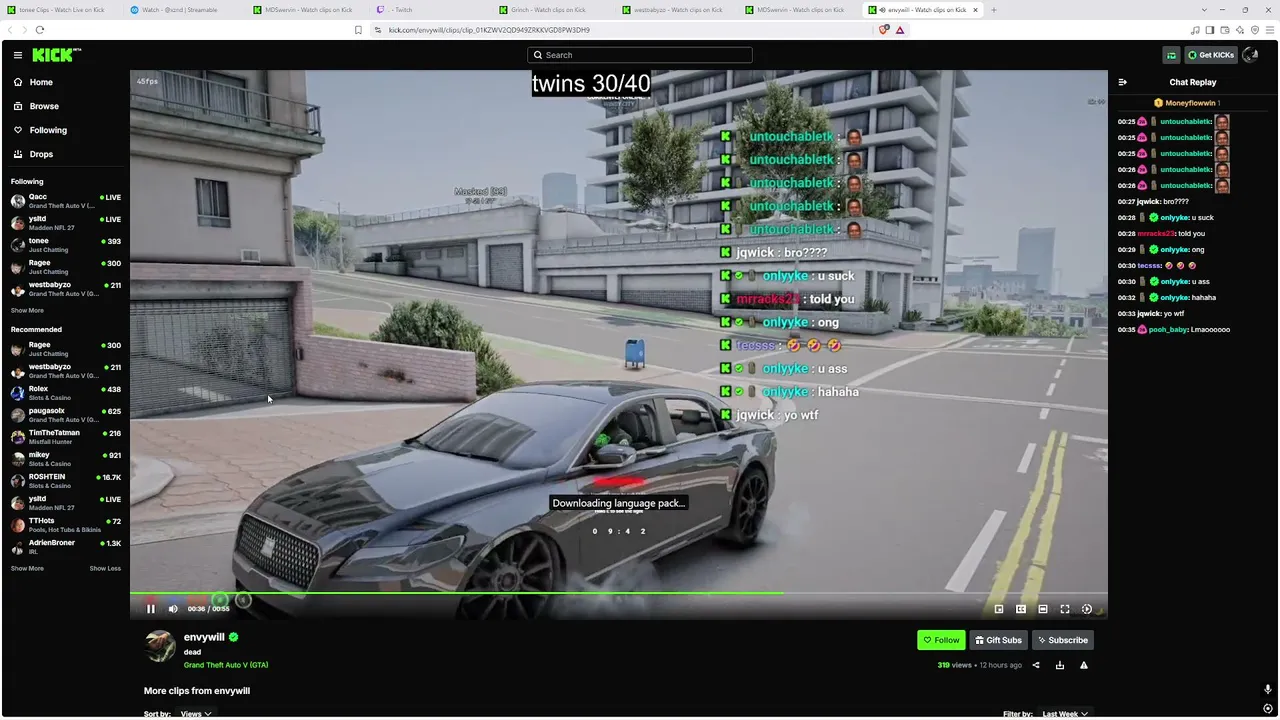Open TimTheTatman channel in Recommended
Screen dimensions: 1280x720
pos(65,437)
